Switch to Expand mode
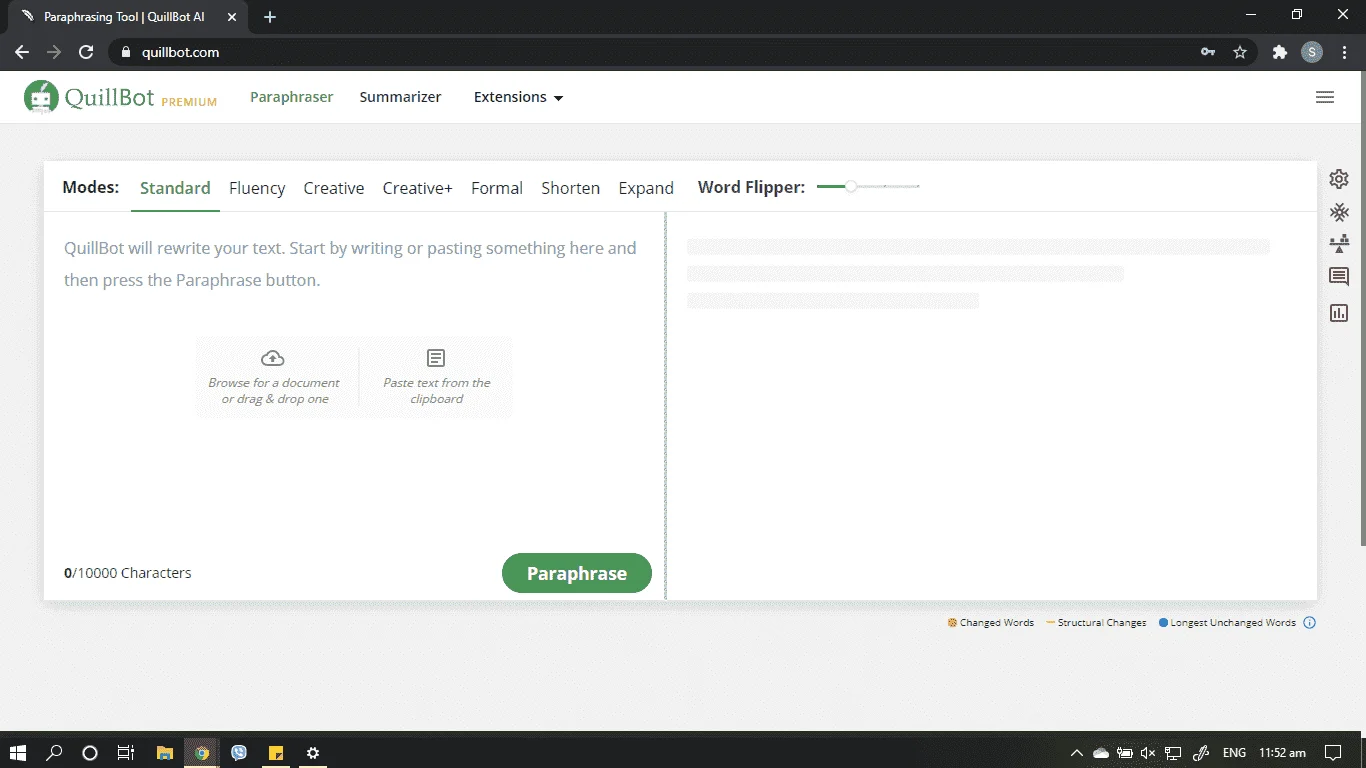This screenshot has height=768, width=1366. point(646,188)
